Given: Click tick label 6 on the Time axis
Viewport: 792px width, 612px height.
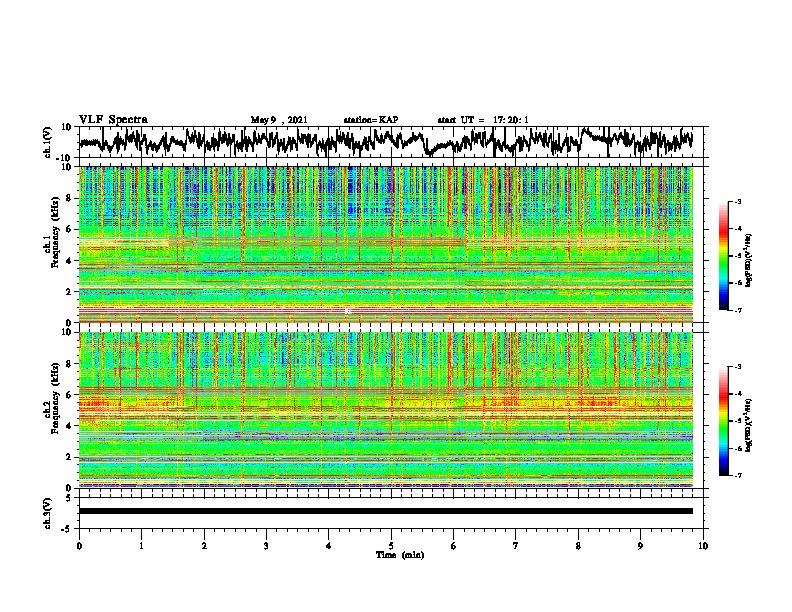Looking at the screenshot, I should 454,546.
